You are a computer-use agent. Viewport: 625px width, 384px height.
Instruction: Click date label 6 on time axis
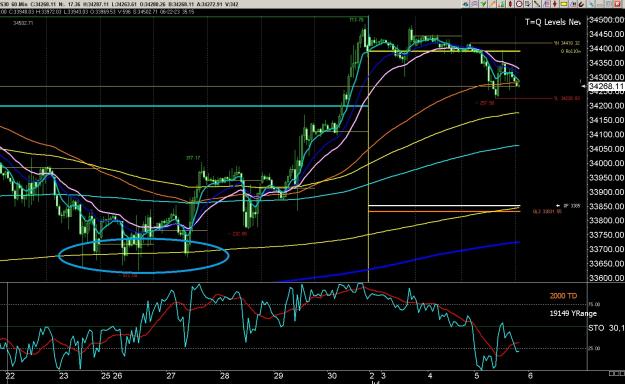530,376
